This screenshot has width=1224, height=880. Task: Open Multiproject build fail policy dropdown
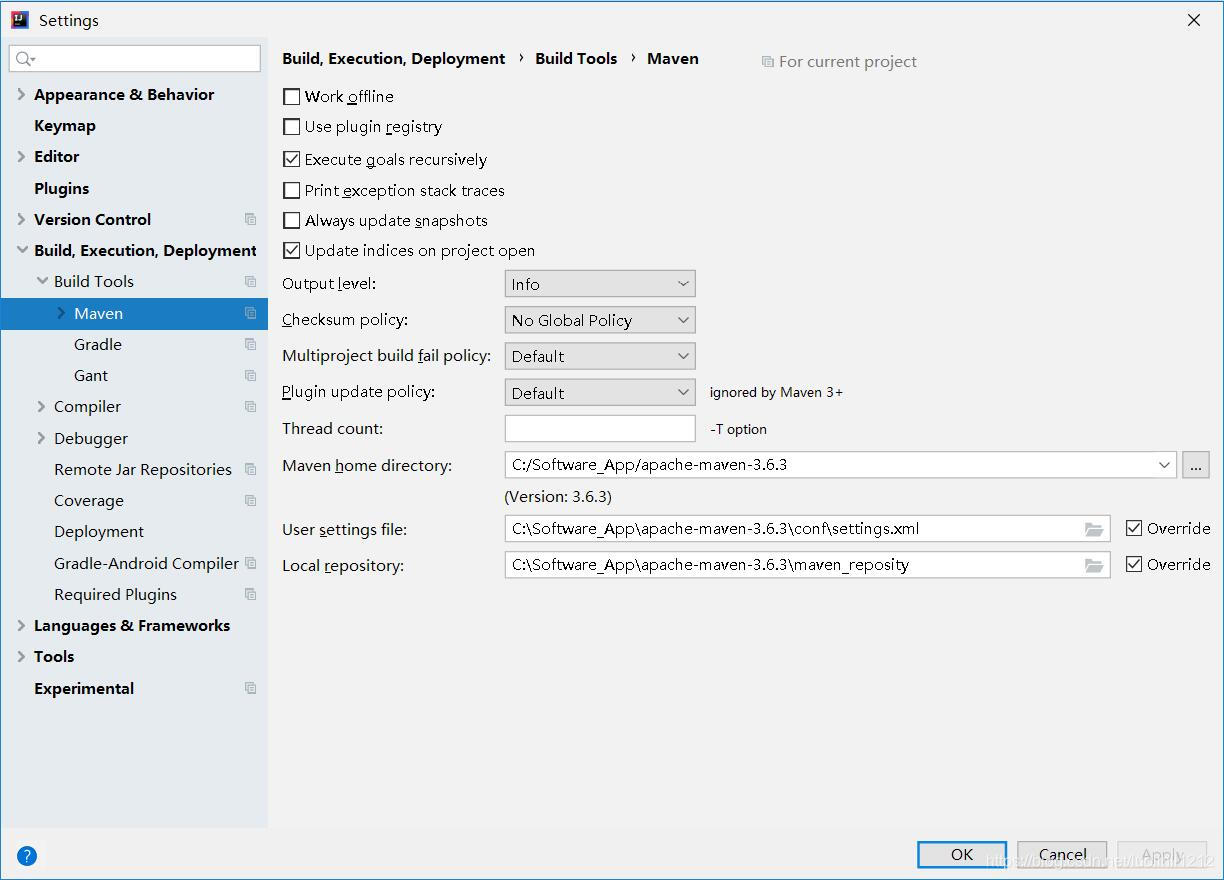pos(600,356)
